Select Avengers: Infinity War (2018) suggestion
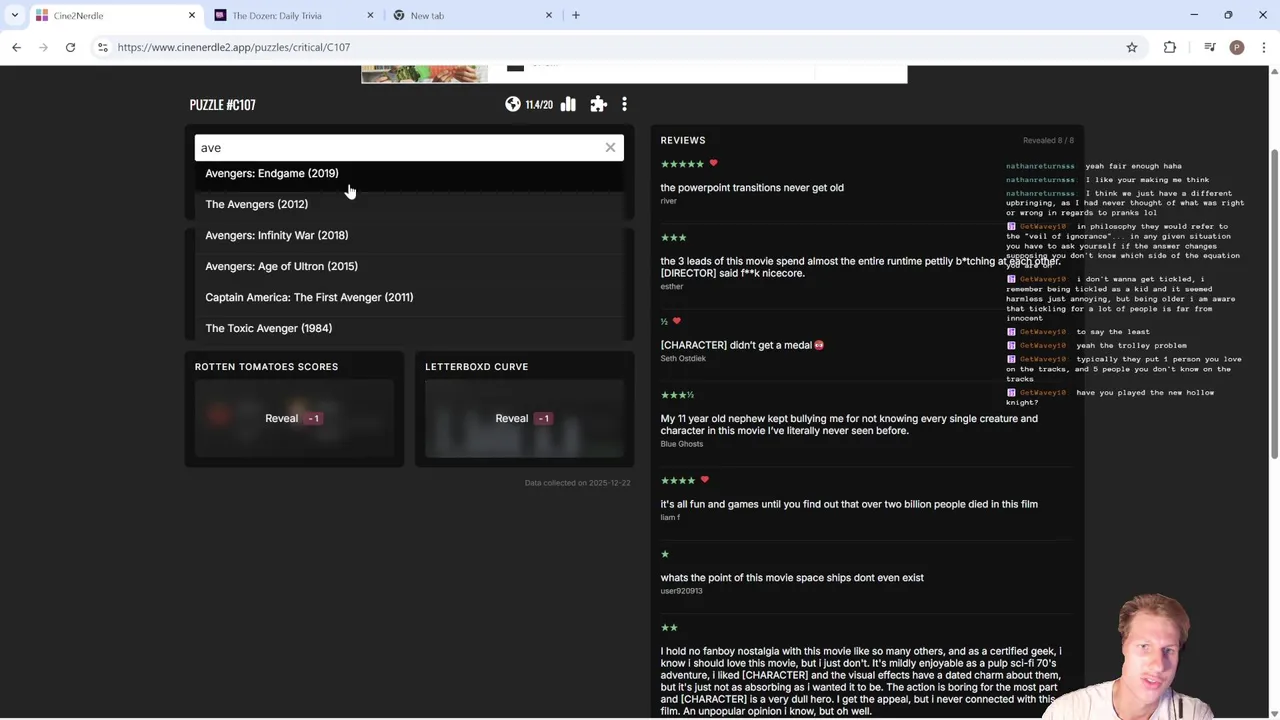 tap(409, 235)
